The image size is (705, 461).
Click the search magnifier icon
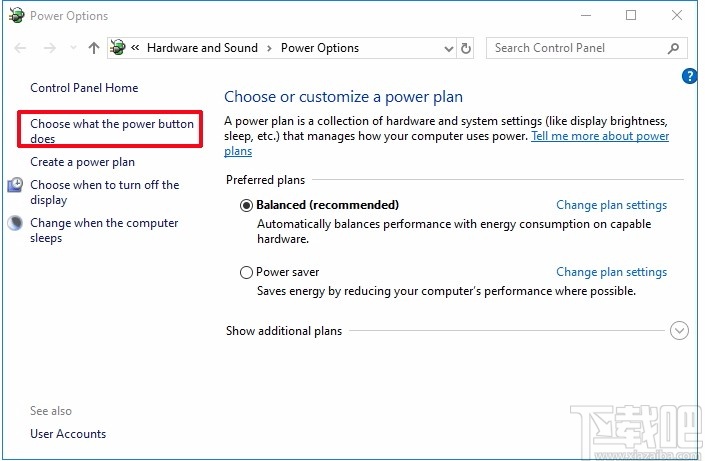(x=673, y=48)
